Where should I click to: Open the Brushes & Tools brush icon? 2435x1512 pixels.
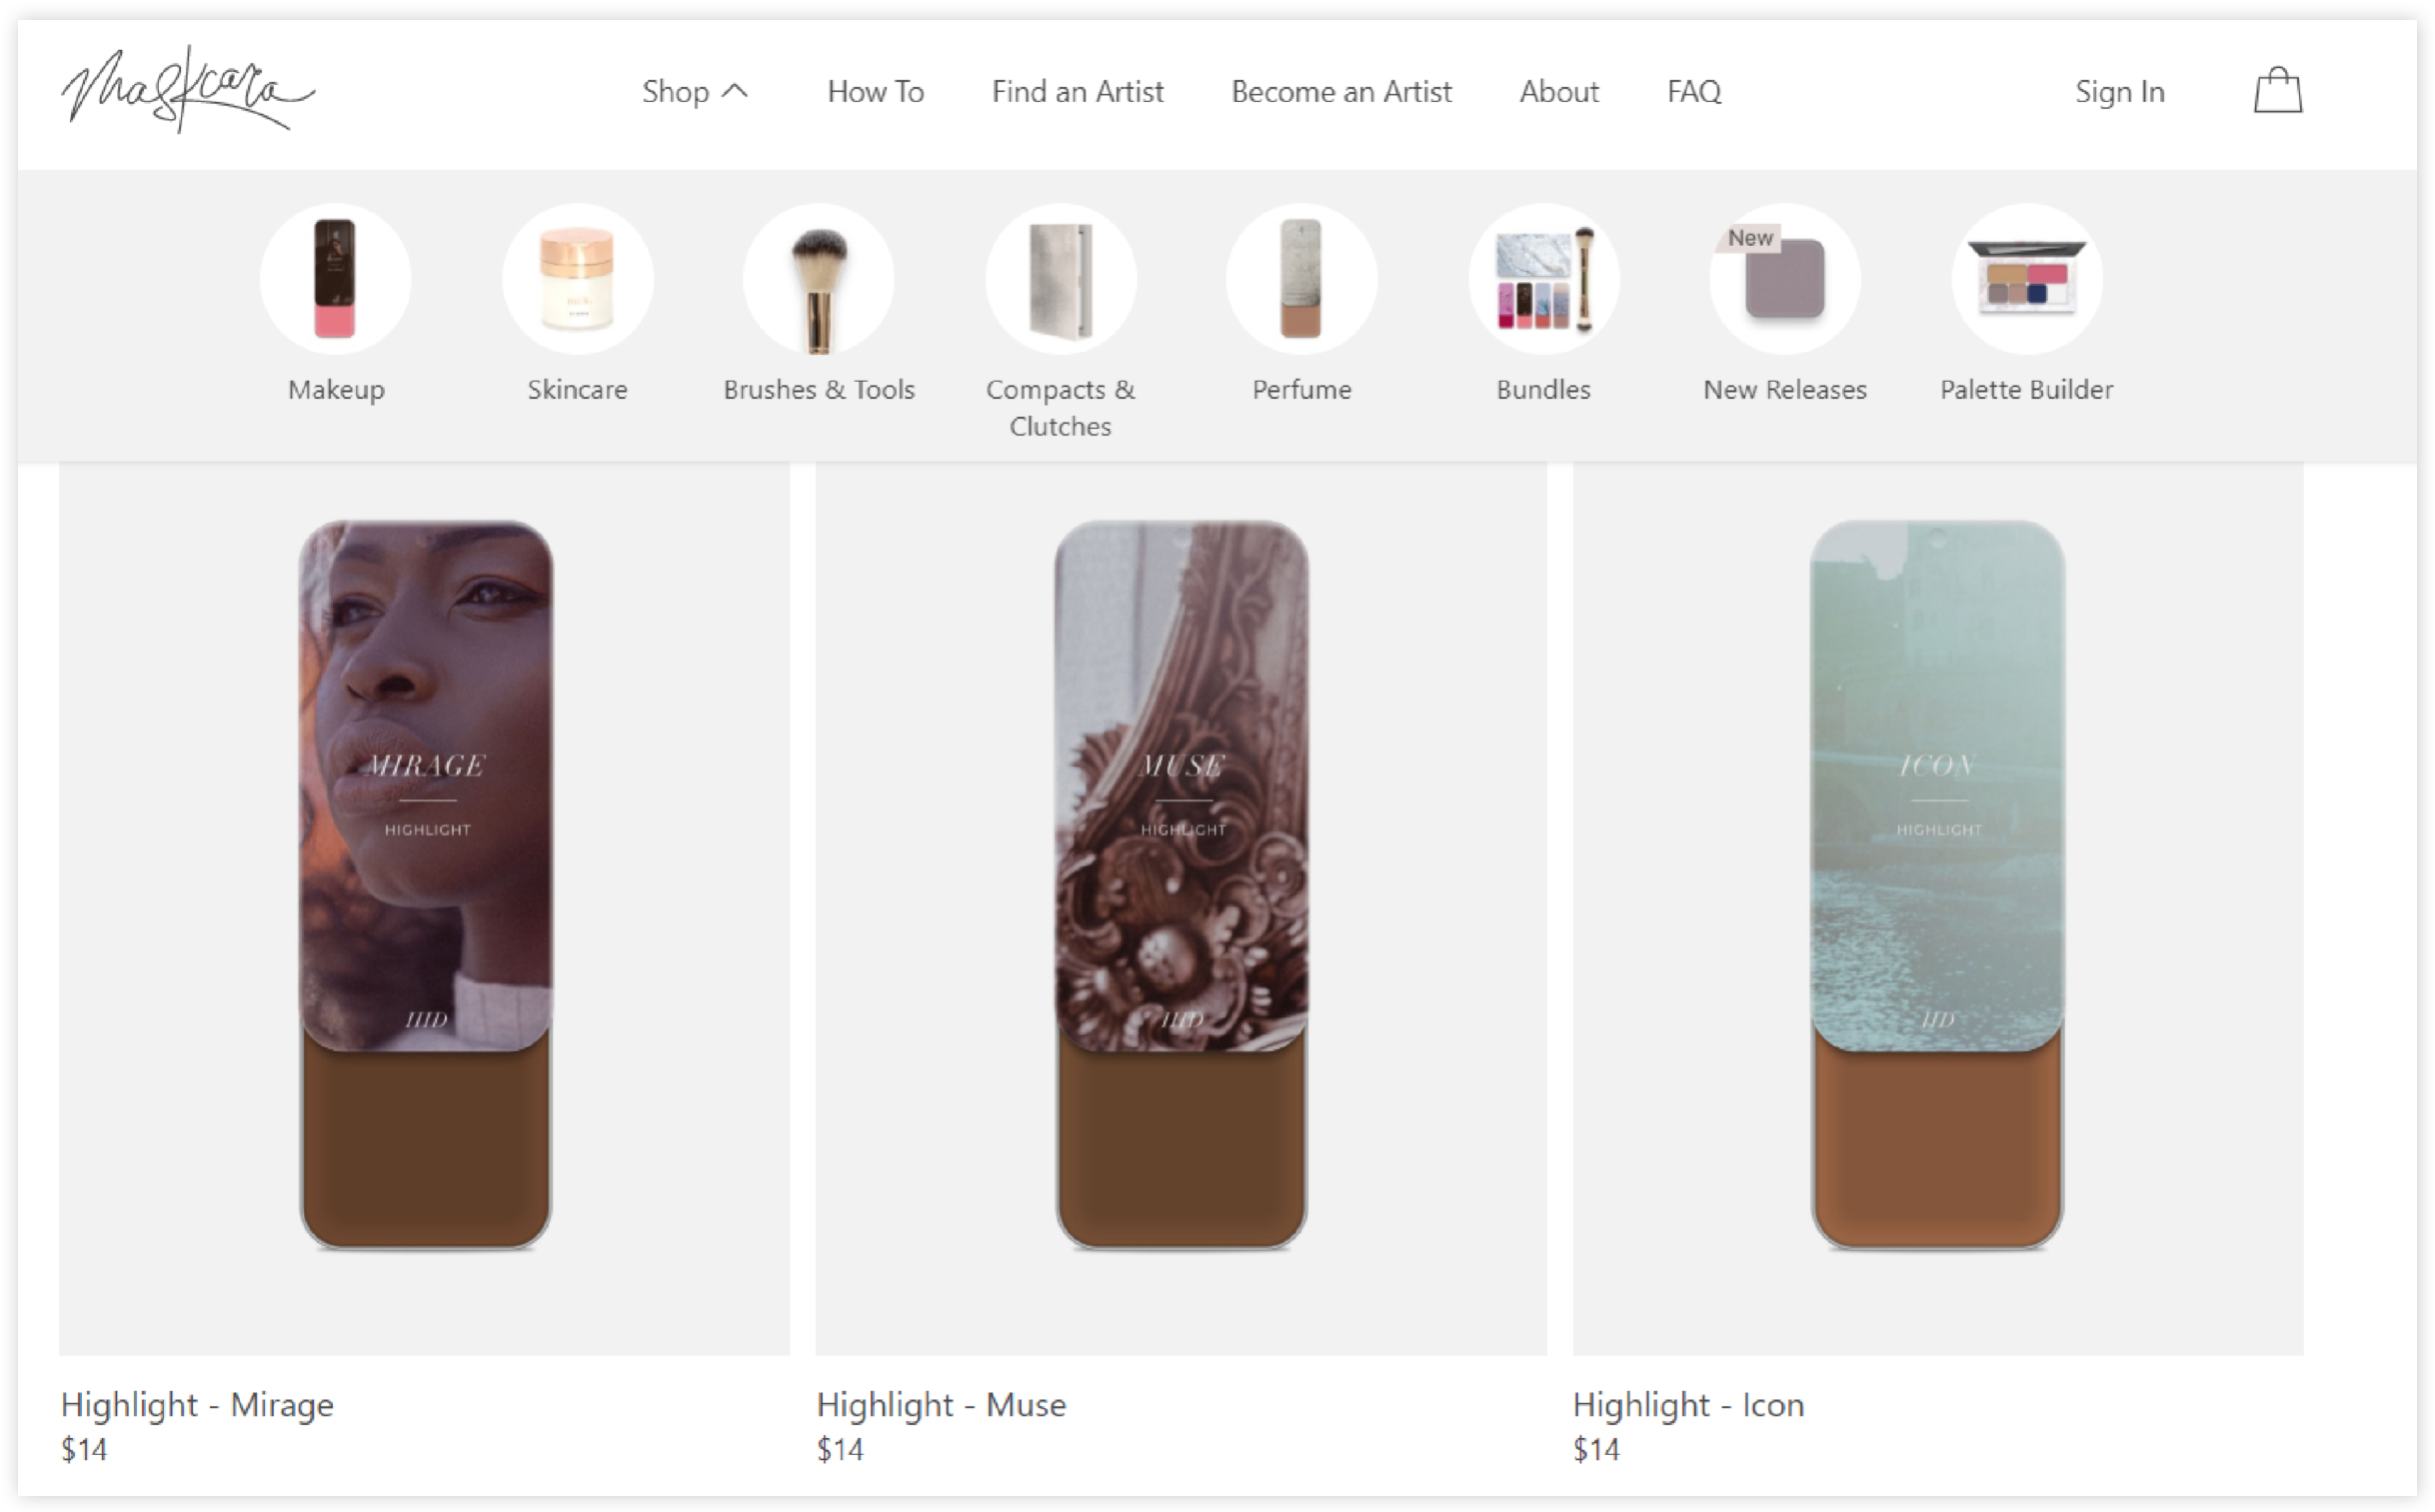[819, 279]
